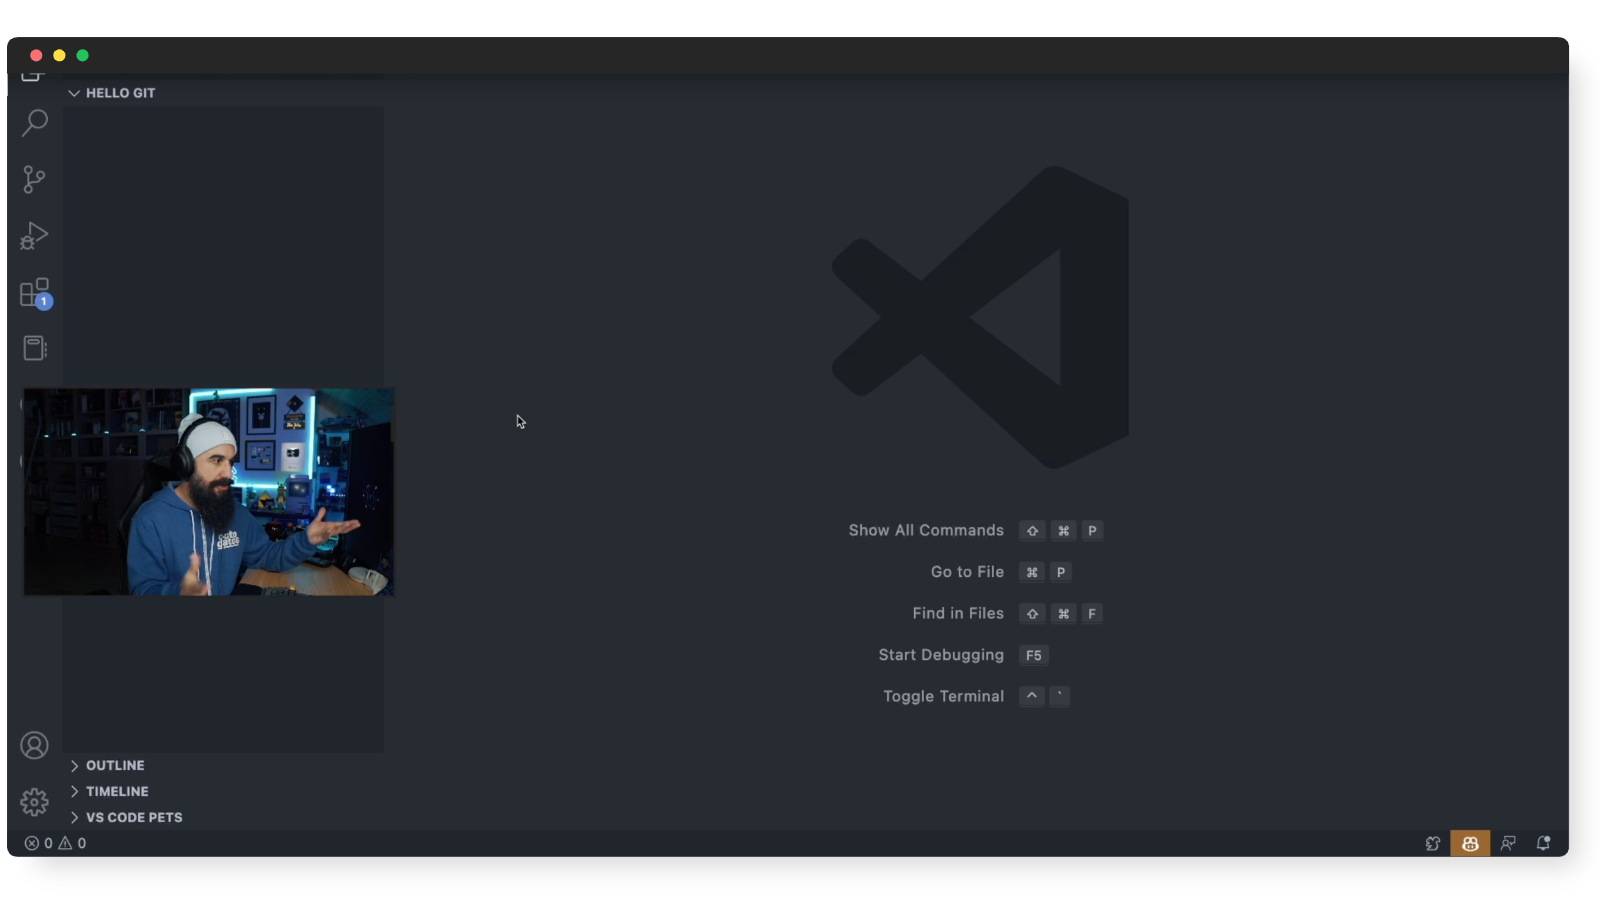Click the Start Debugging label

pyautogui.click(x=941, y=655)
